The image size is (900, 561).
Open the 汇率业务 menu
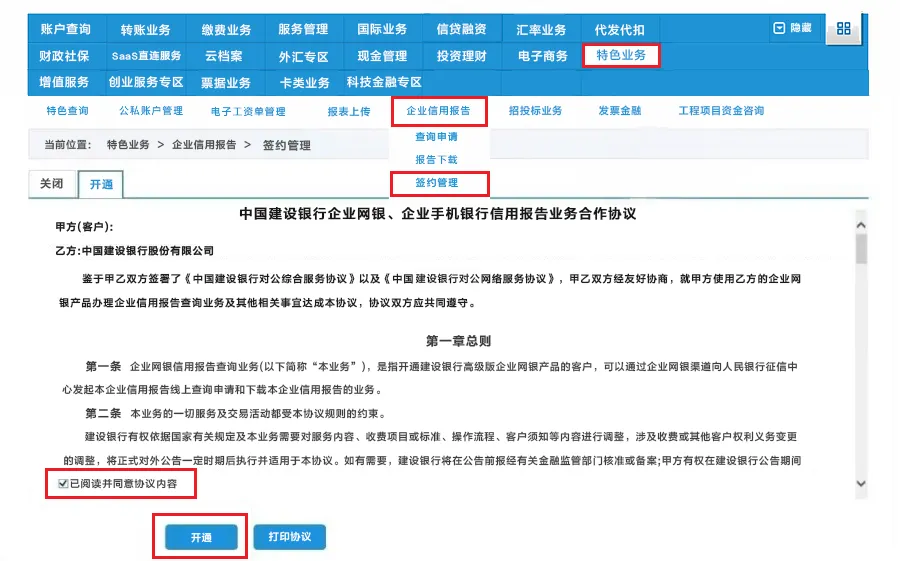click(541, 30)
